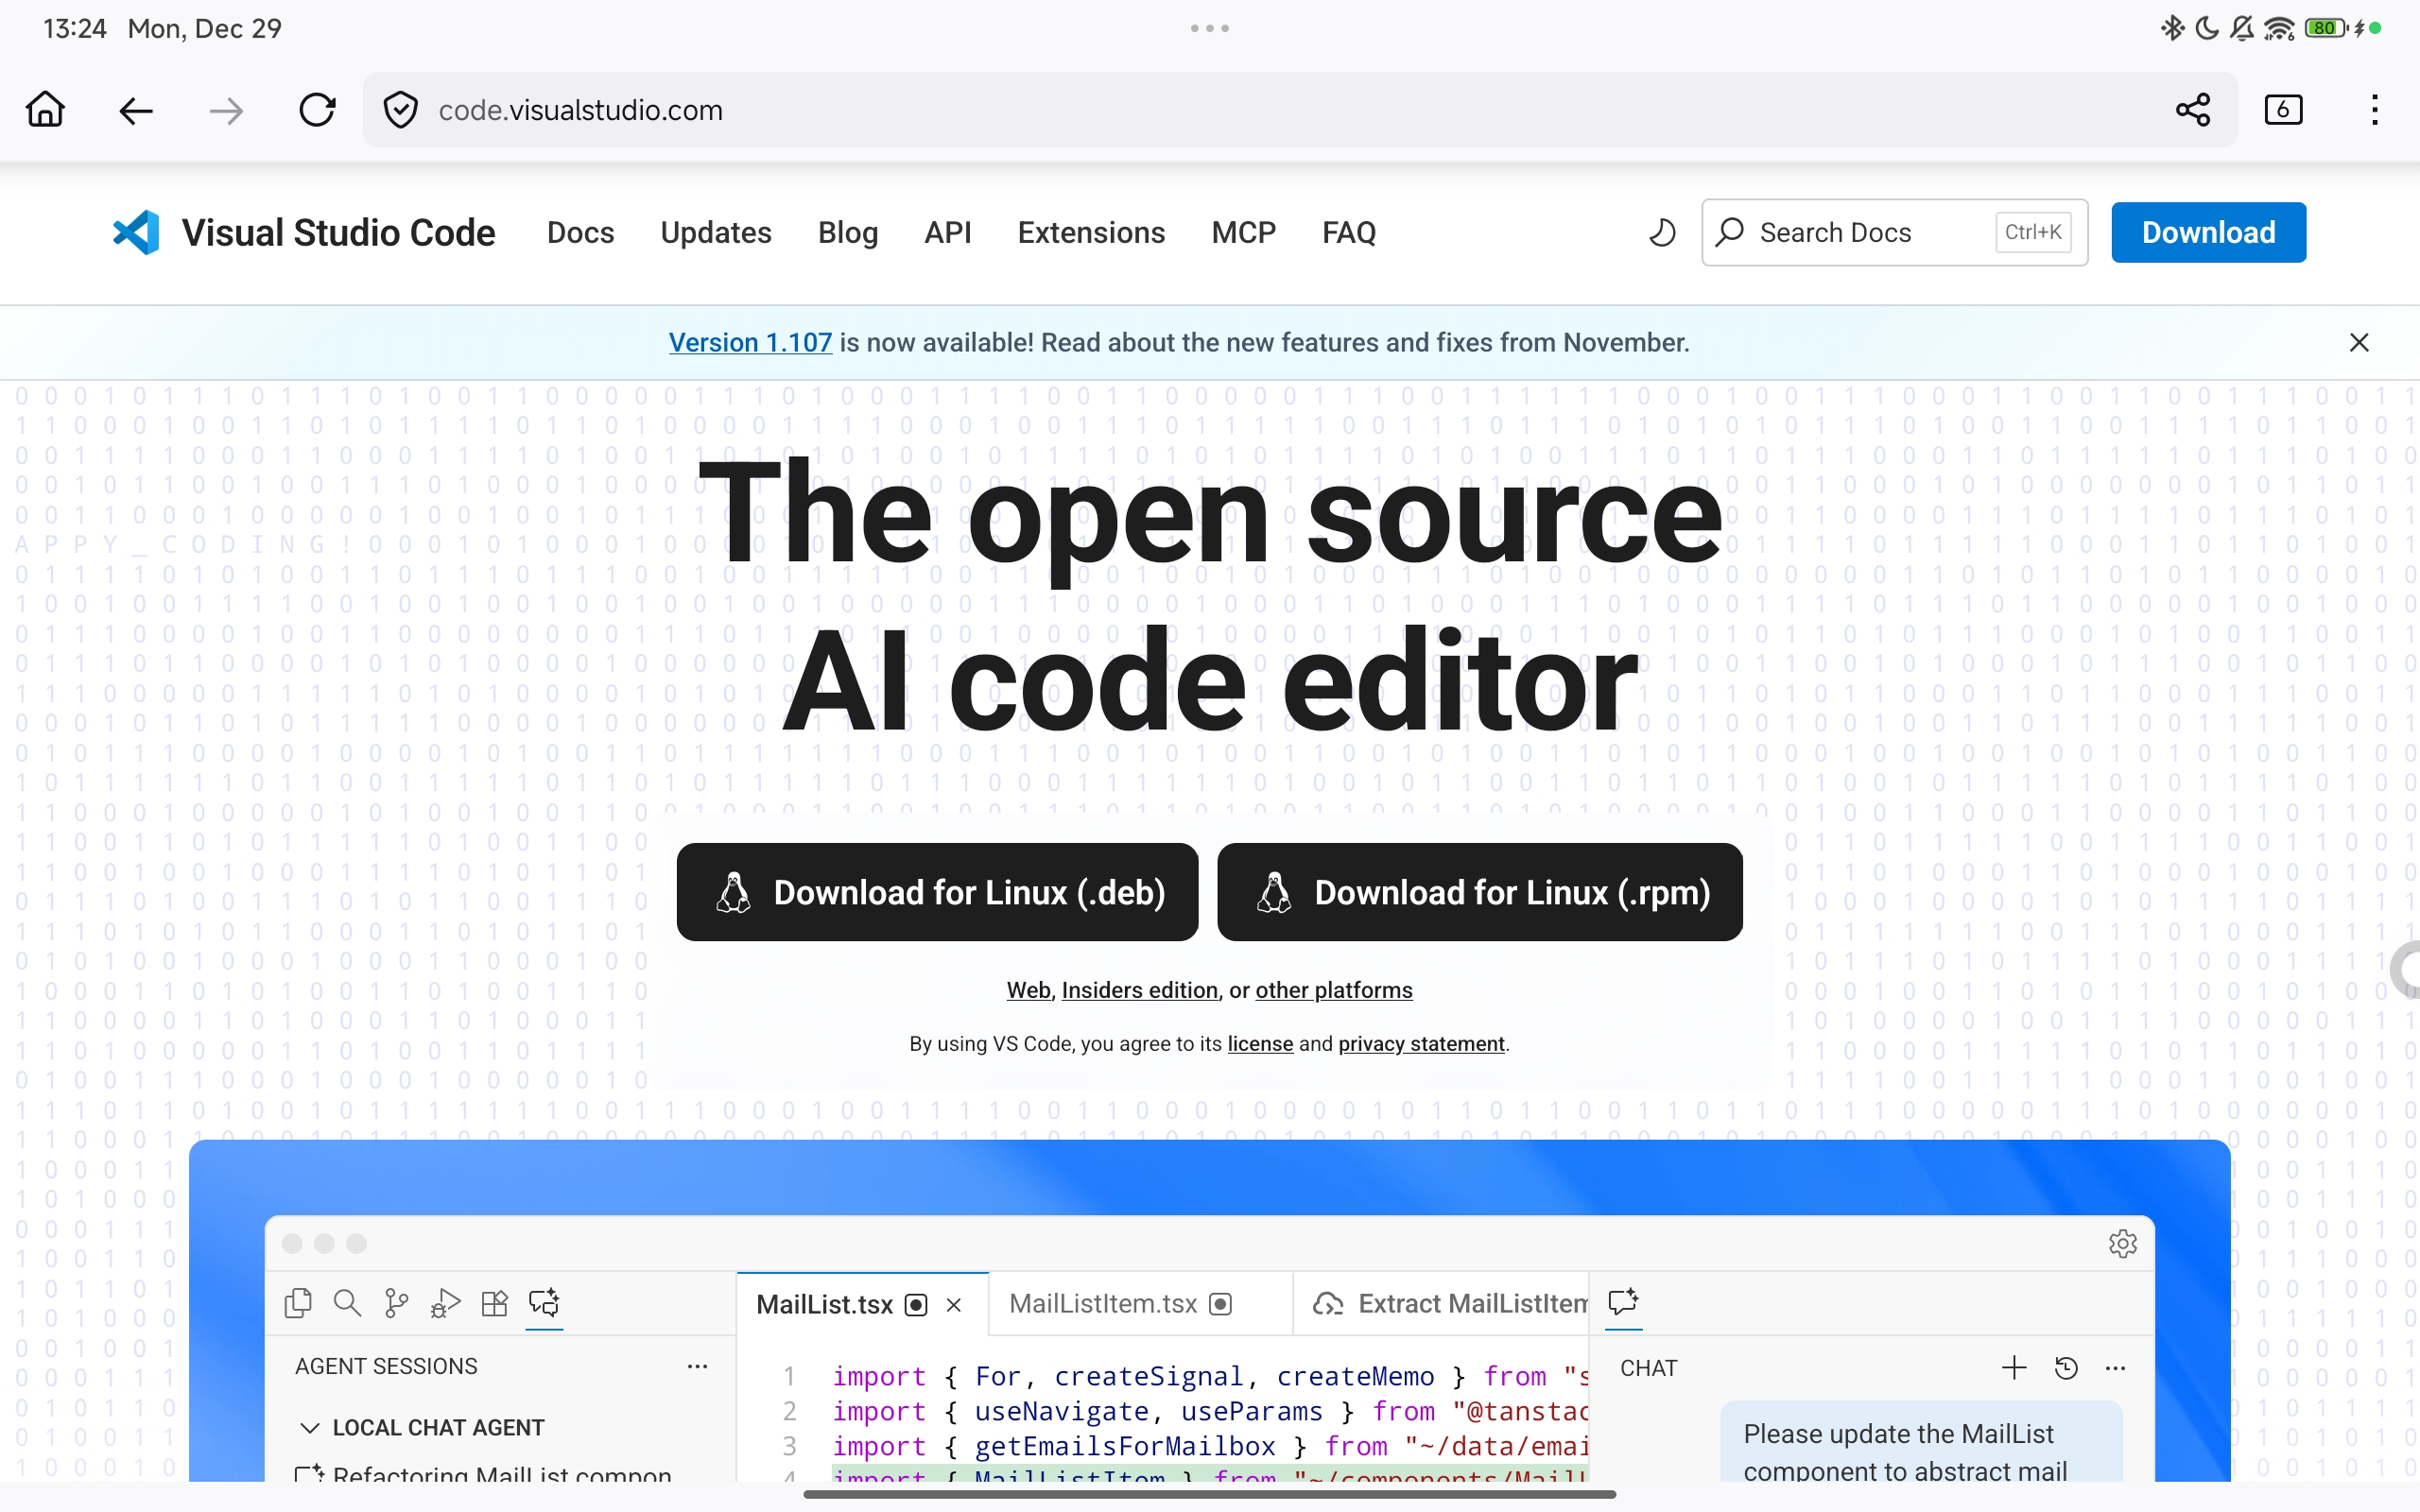Screen dimensions: 2420x1512
Task: Open the Source Control view icon
Action: [396, 1303]
